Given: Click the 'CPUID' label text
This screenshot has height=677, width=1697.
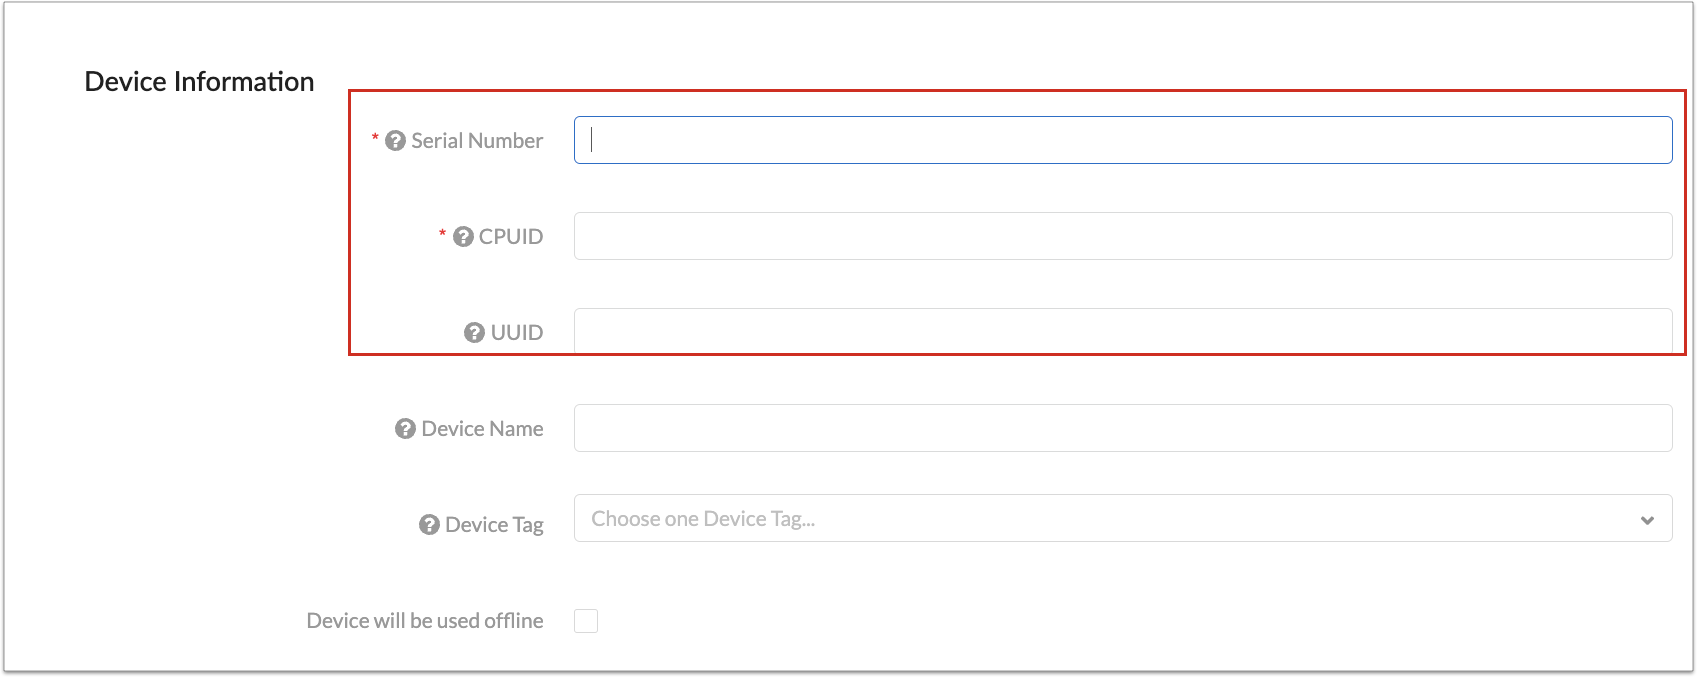Looking at the screenshot, I should [x=511, y=237].
